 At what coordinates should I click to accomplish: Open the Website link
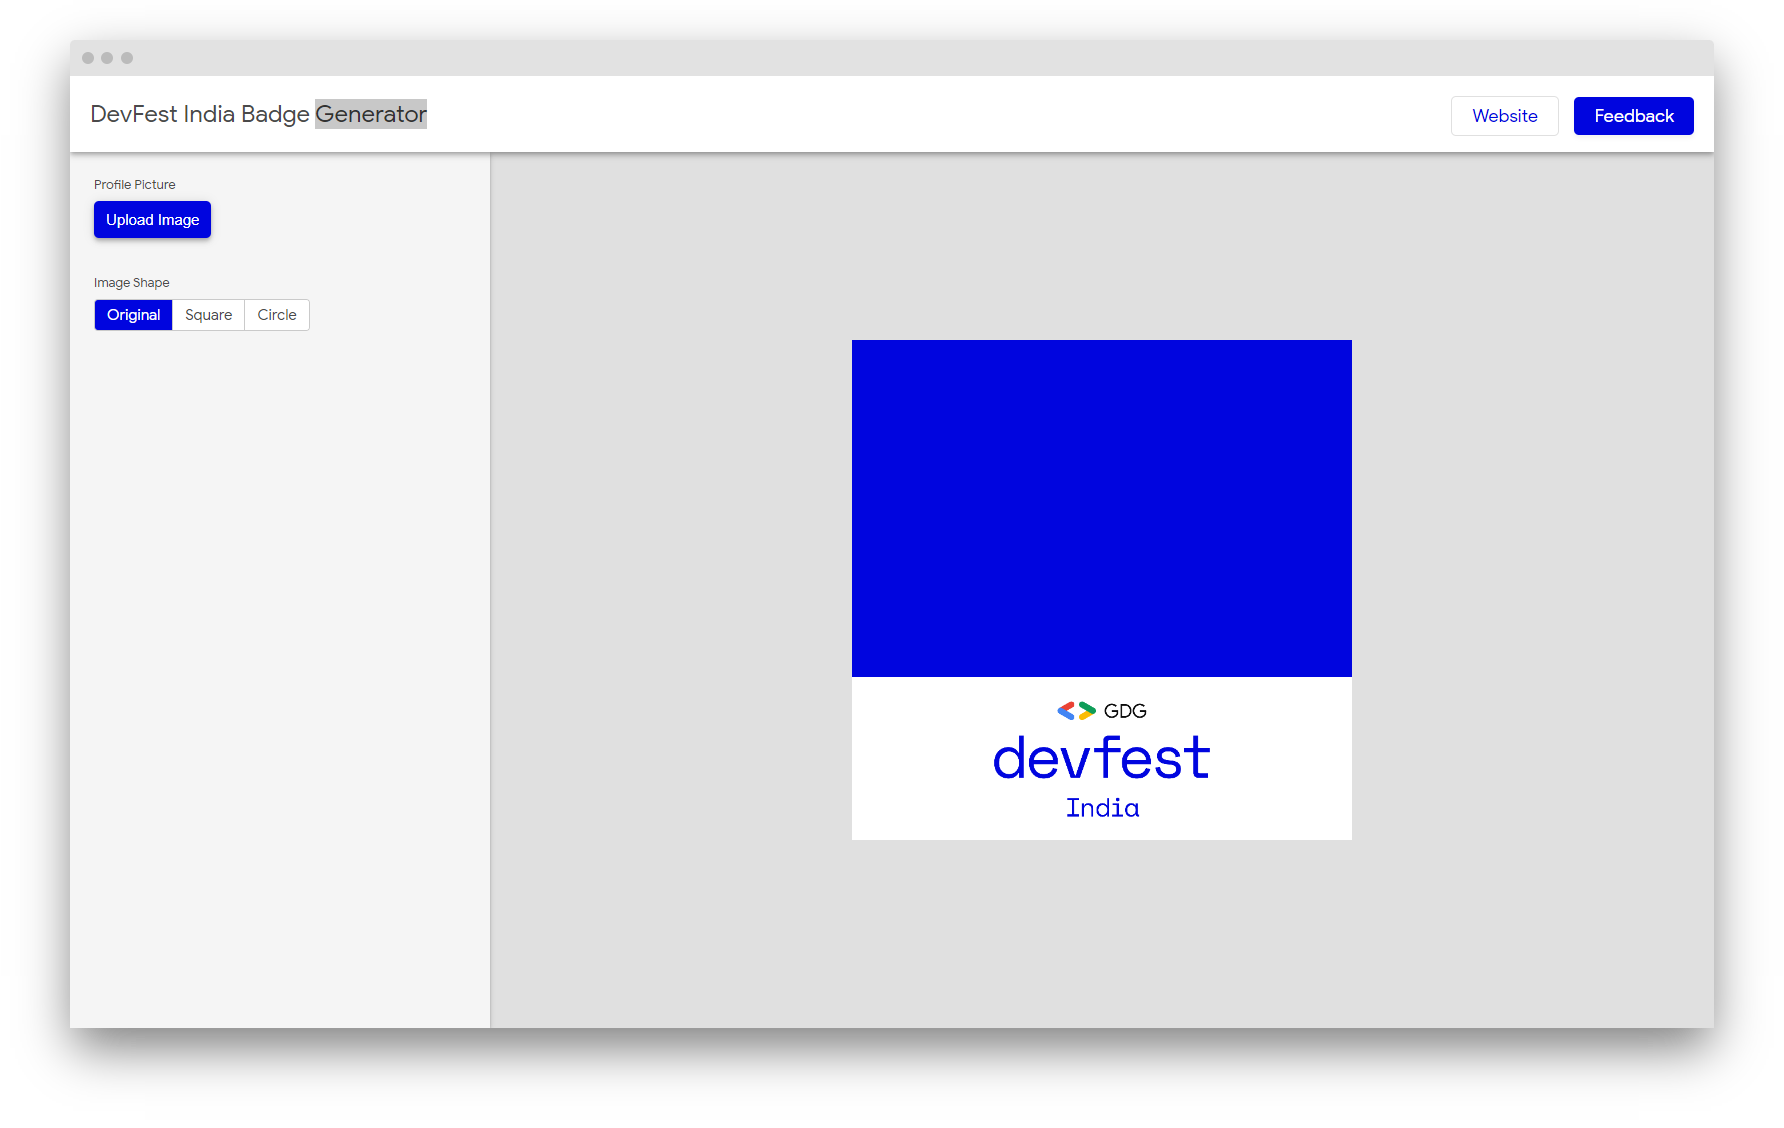tap(1504, 116)
